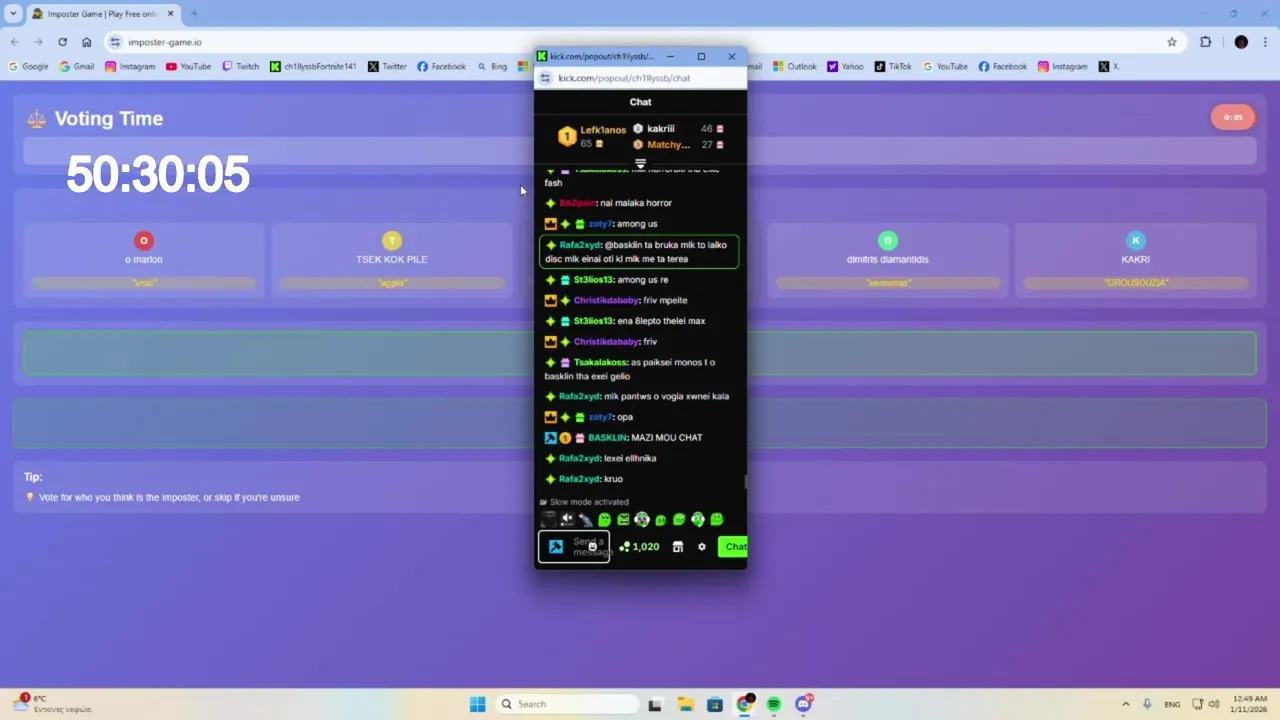The image size is (1280, 720).
Task: Click the Voting Time scales icon
Action: click(37, 119)
